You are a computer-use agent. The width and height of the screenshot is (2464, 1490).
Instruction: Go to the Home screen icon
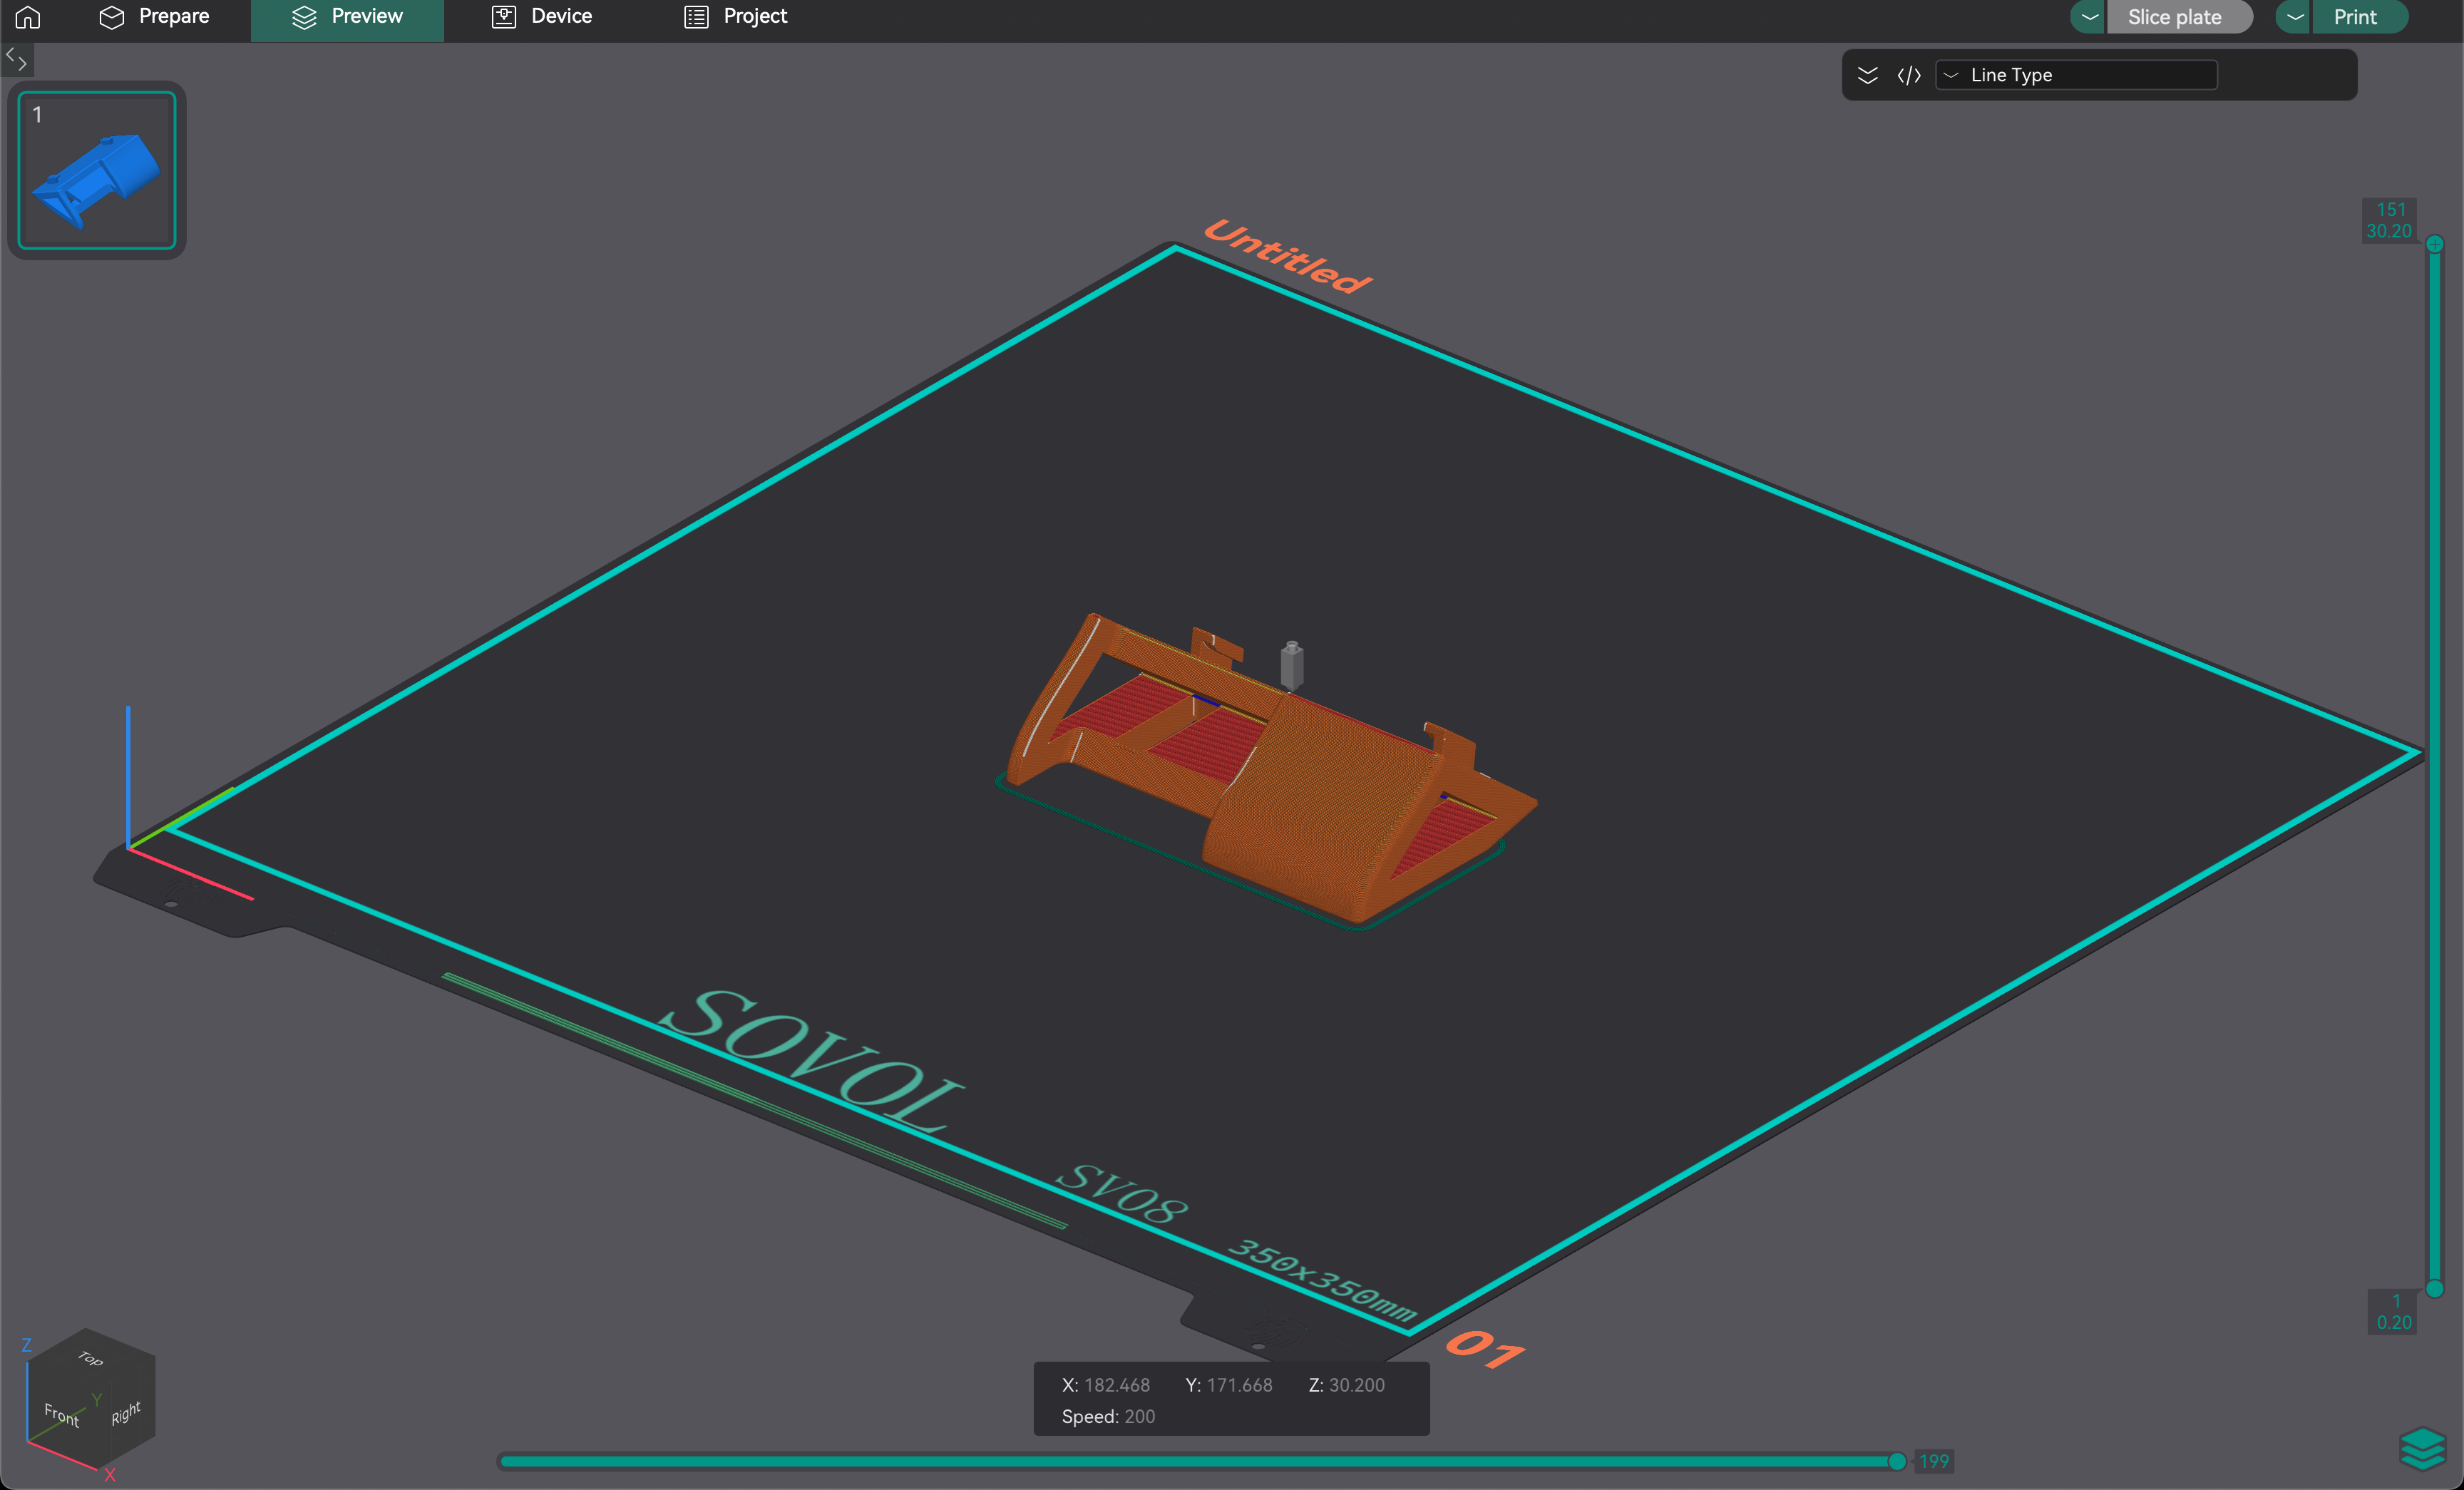click(x=28, y=16)
